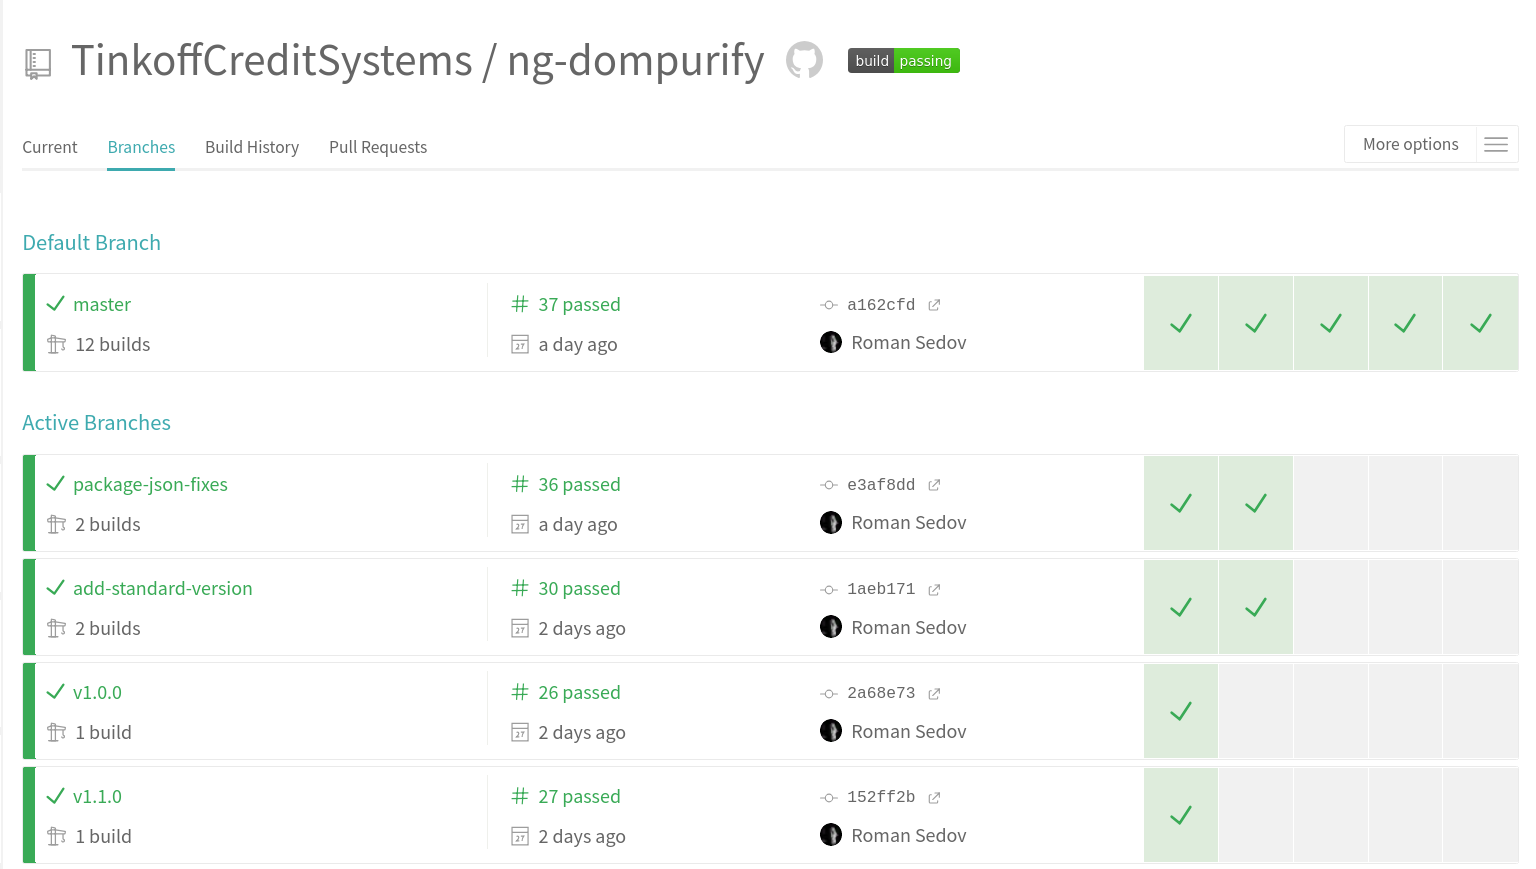Open commit 152ff2b

(881, 797)
